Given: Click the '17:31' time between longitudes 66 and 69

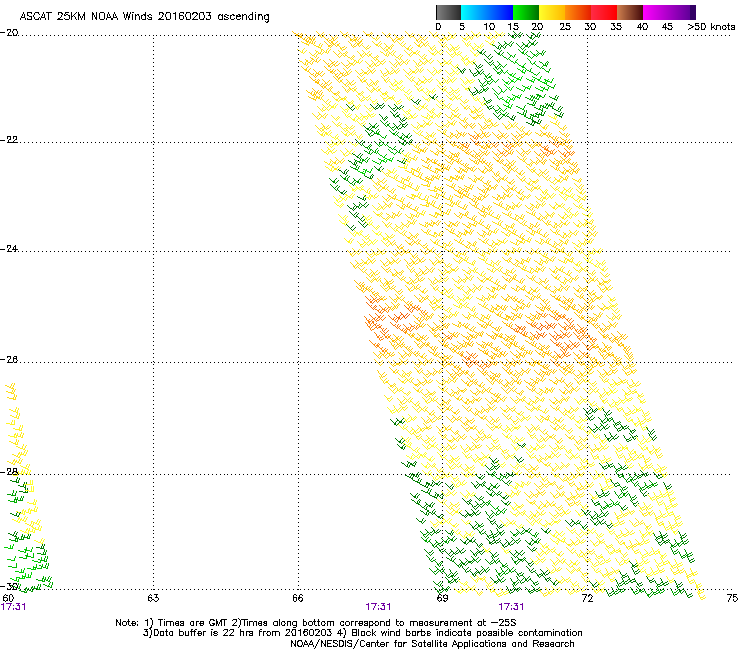Looking at the screenshot, I should tap(378, 607).
